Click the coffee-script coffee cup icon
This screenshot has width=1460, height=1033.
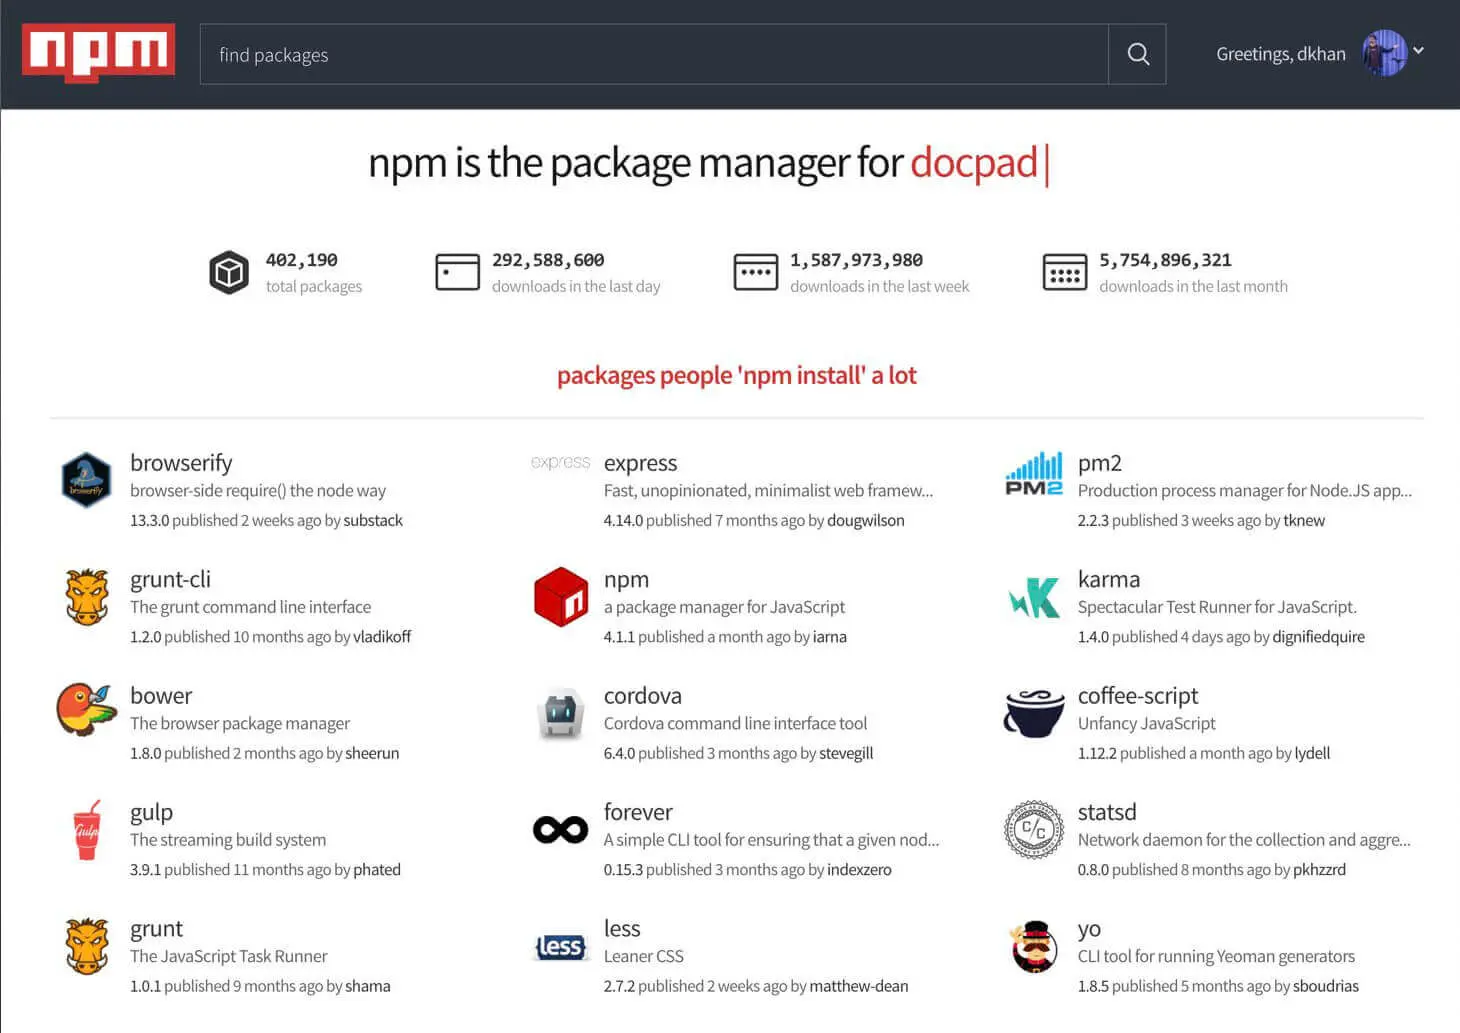coord(1033,714)
